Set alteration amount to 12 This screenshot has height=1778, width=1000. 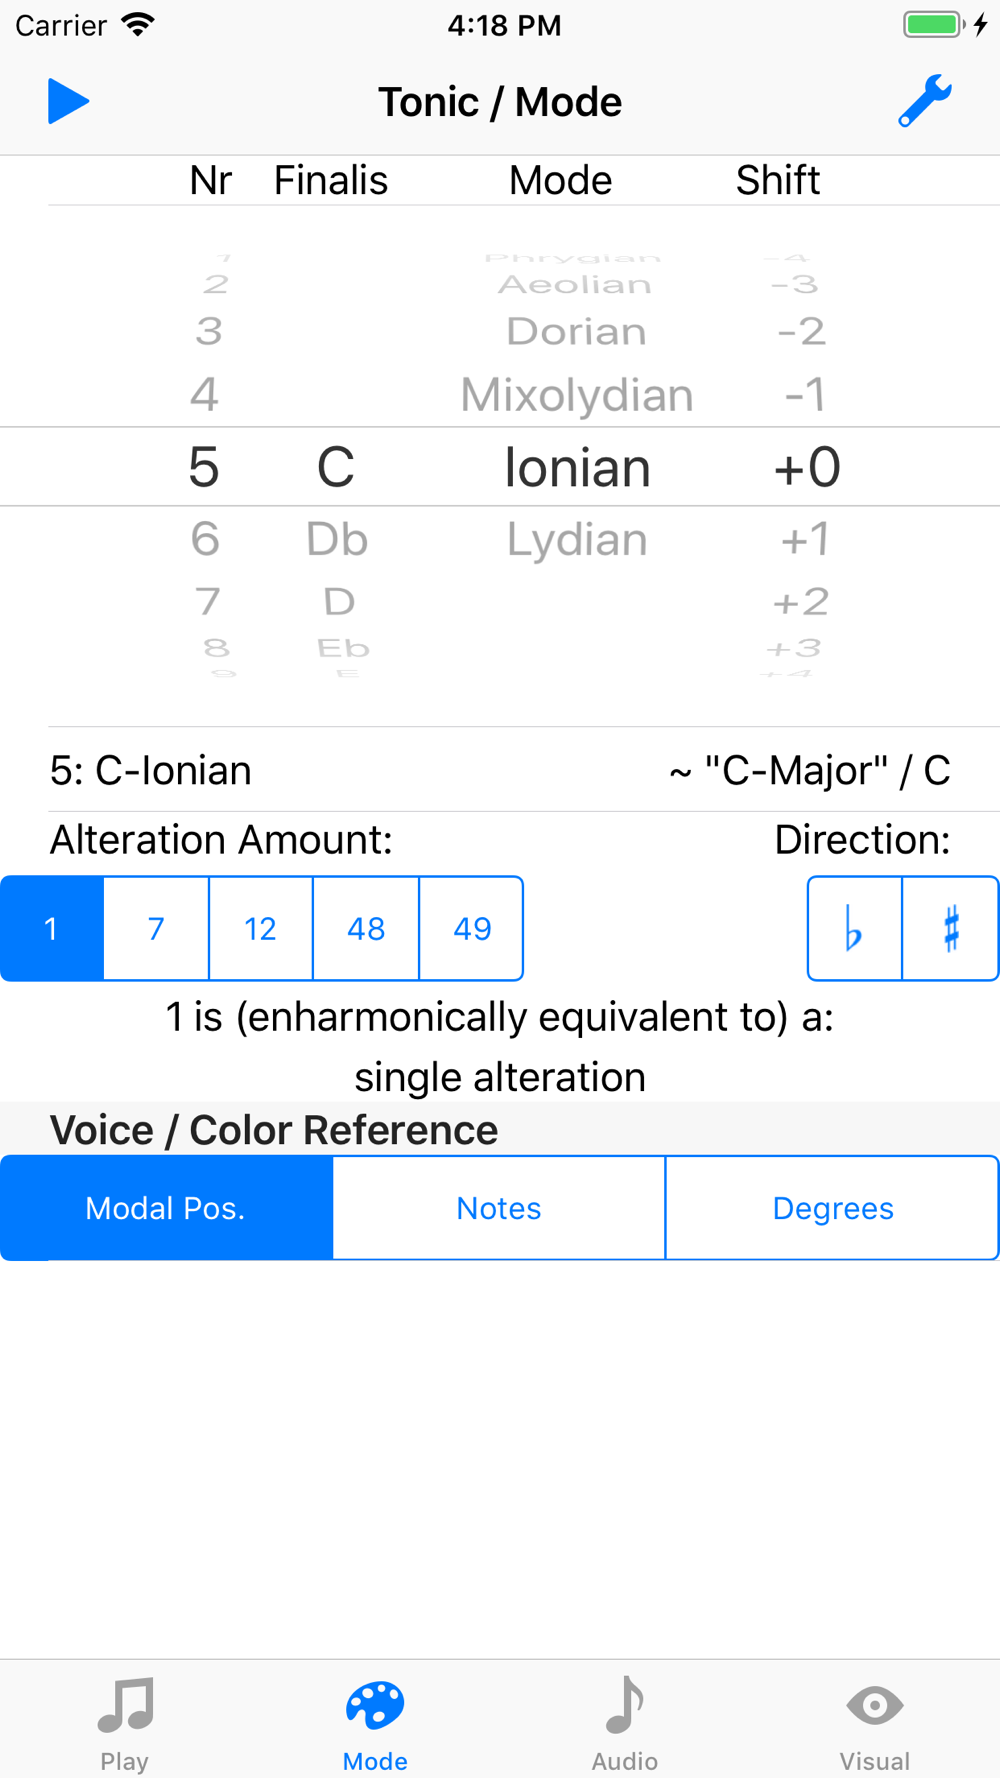(260, 929)
